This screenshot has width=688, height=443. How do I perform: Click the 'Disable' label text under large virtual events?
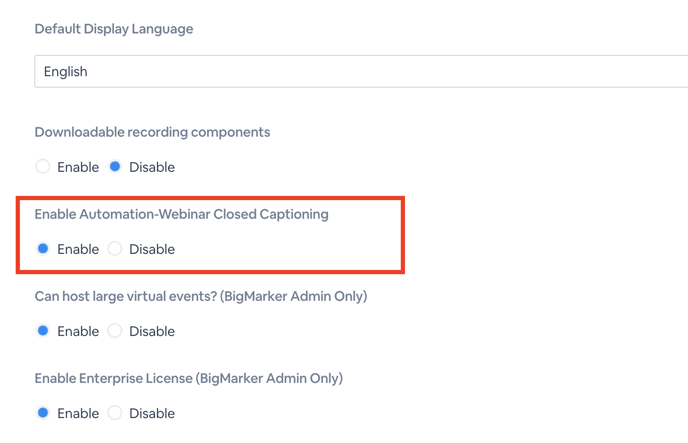click(x=152, y=331)
